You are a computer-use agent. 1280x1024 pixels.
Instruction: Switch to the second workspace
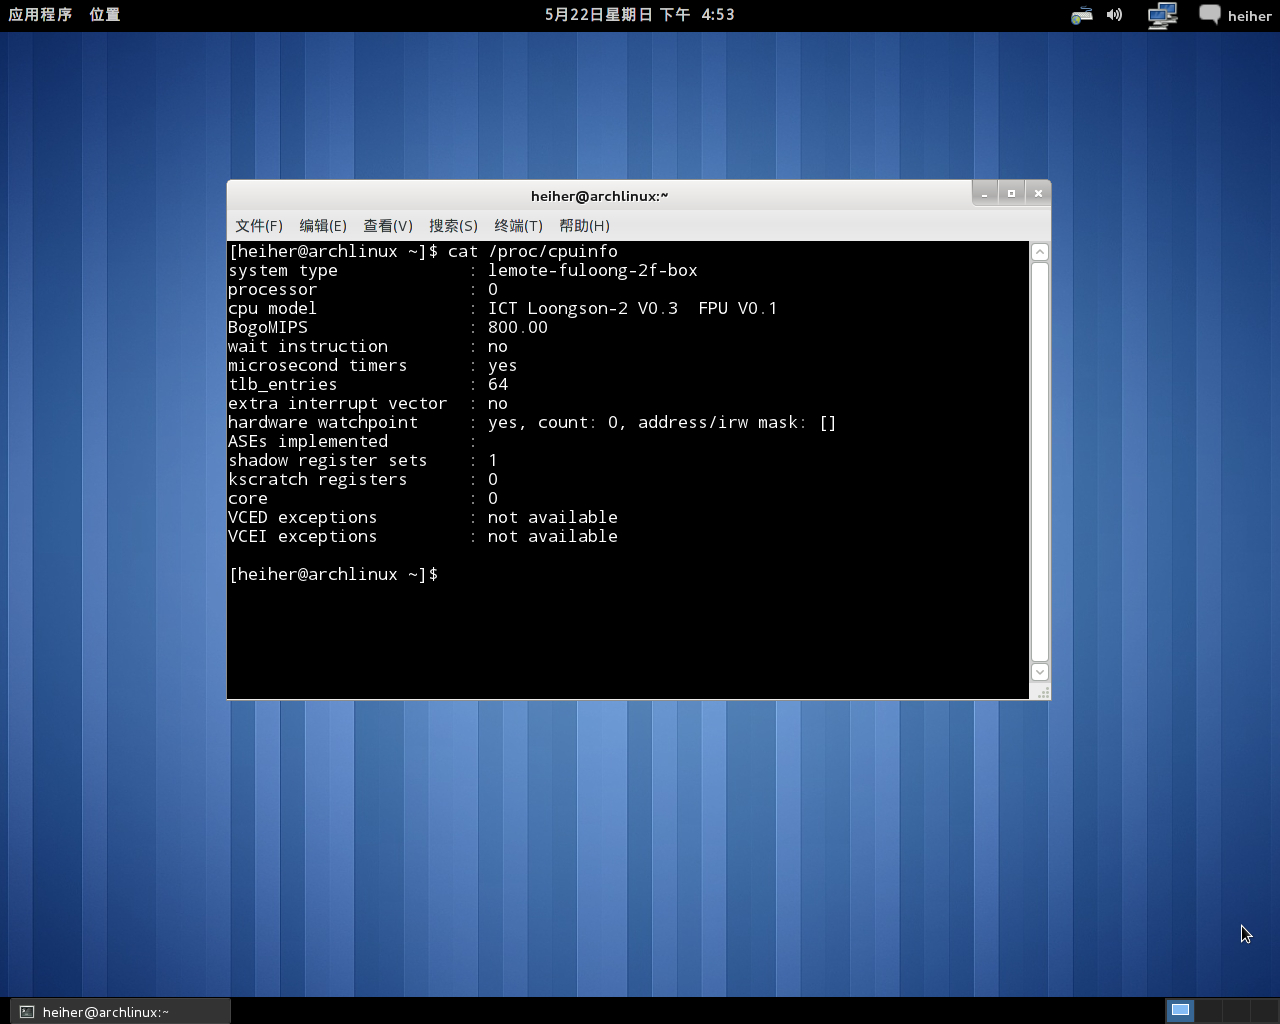tap(1208, 1011)
